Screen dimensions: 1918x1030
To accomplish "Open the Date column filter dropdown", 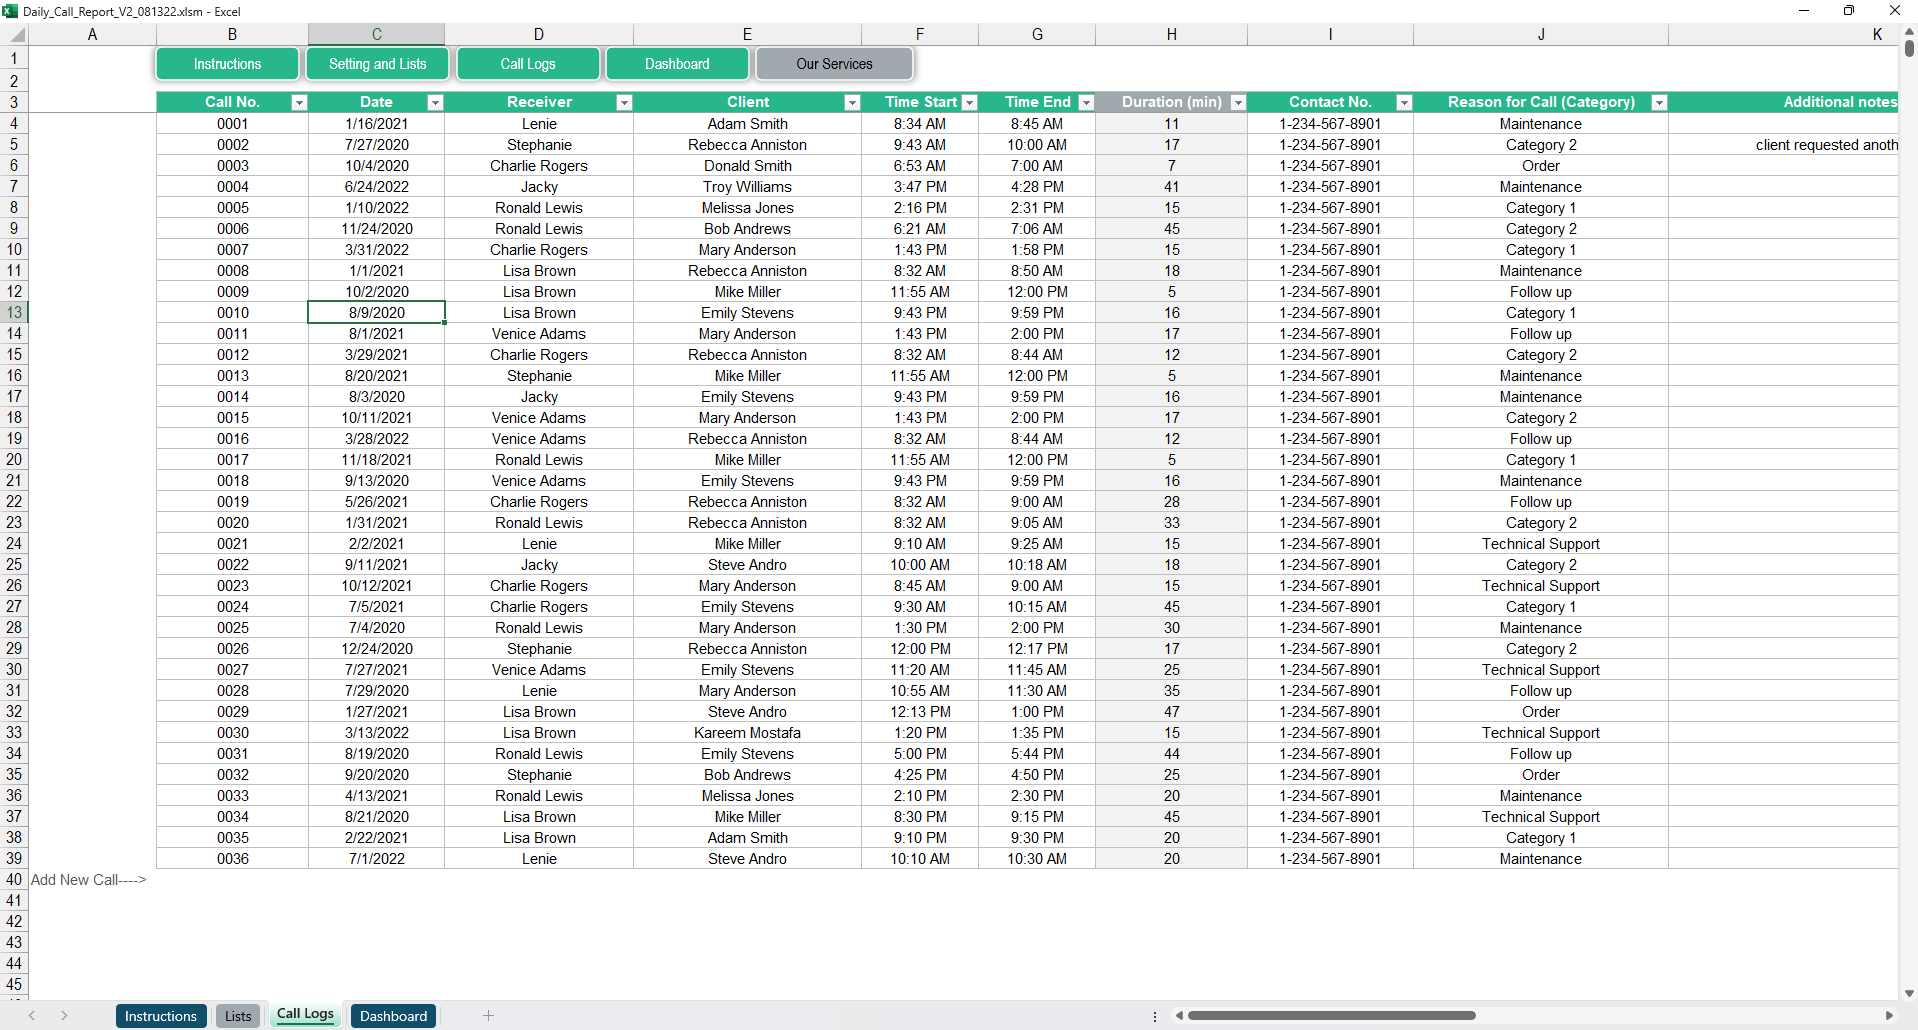I will coord(434,102).
